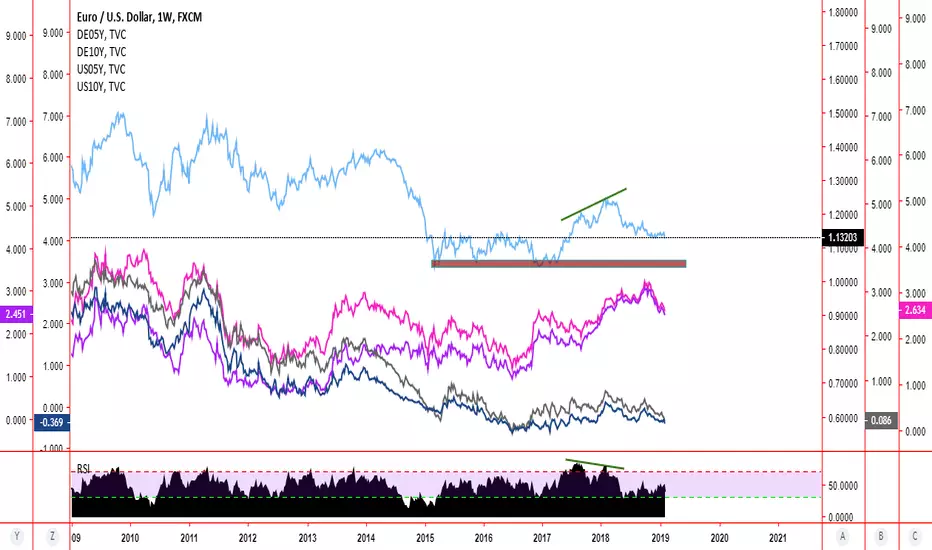This screenshot has height=550, width=932.
Task: Click the purple 2.451 price tag
Action: pyautogui.click(x=16, y=314)
